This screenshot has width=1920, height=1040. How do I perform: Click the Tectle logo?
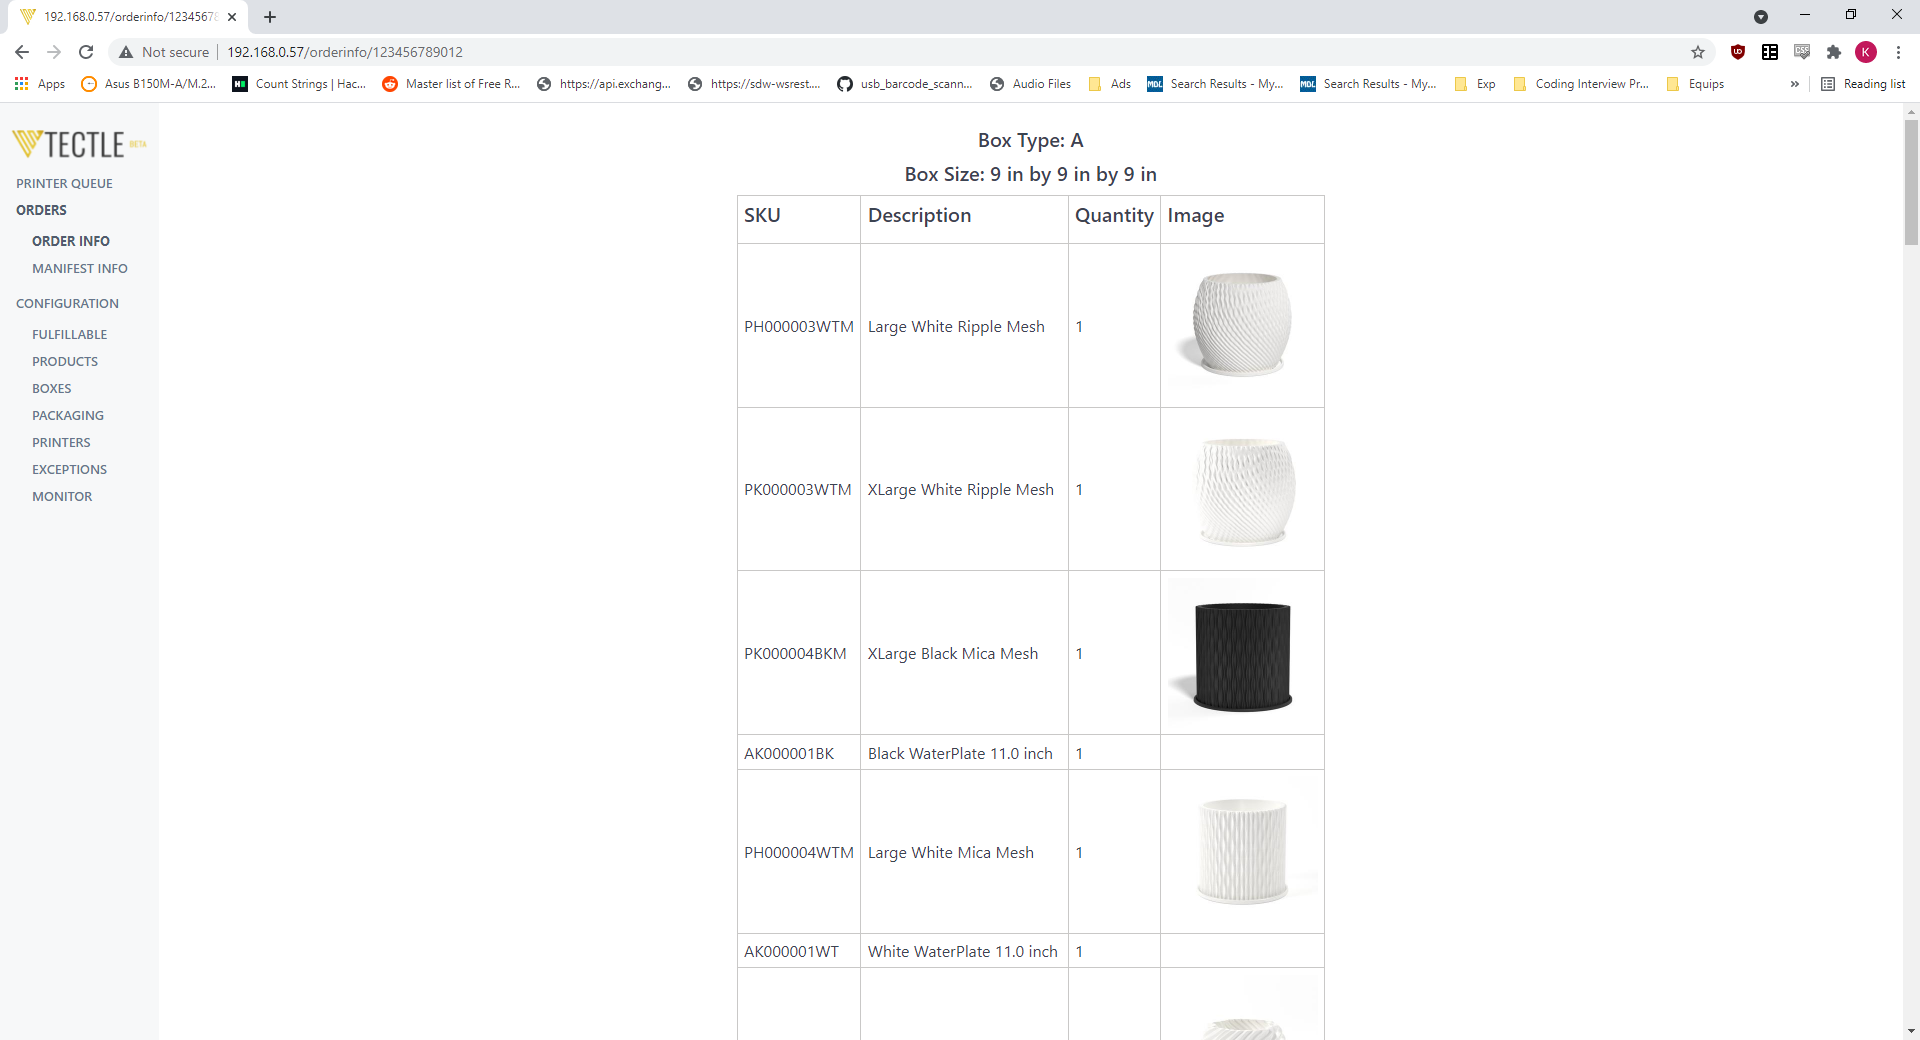coord(79,144)
